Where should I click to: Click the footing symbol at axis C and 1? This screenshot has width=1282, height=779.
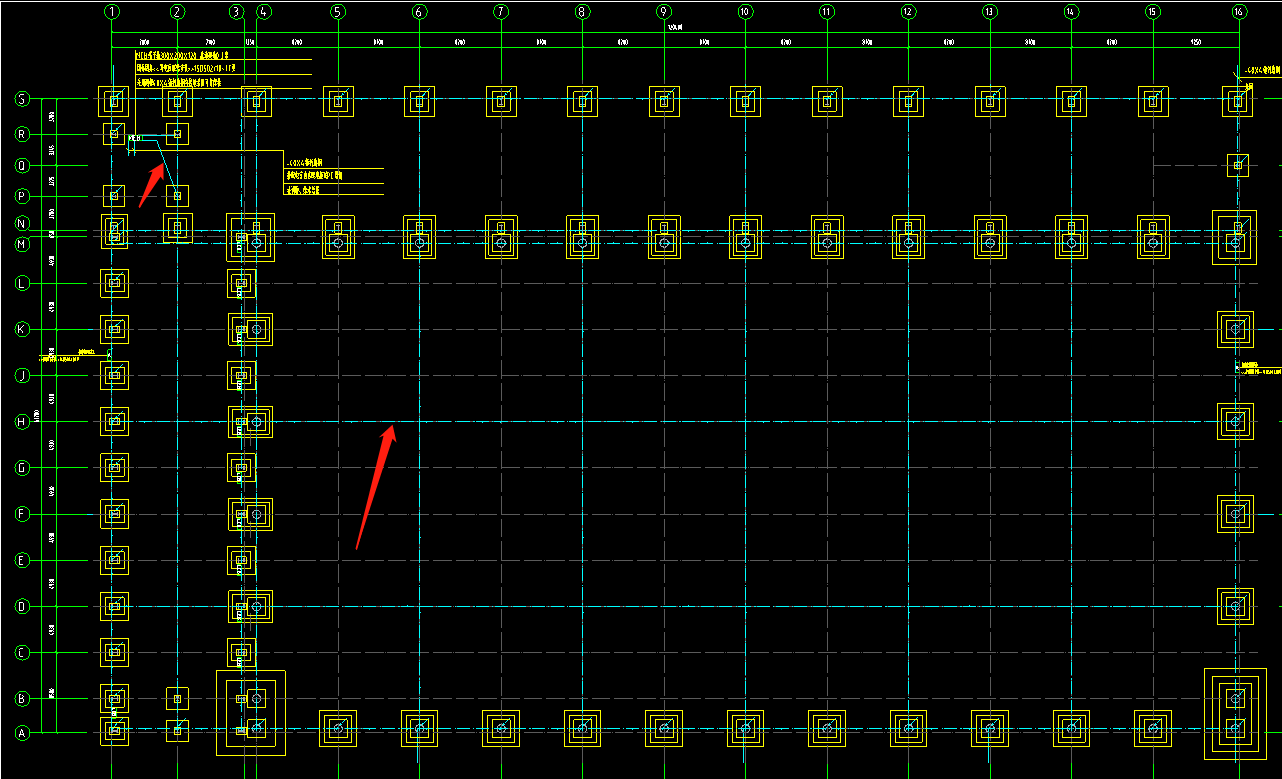pyautogui.click(x=114, y=653)
